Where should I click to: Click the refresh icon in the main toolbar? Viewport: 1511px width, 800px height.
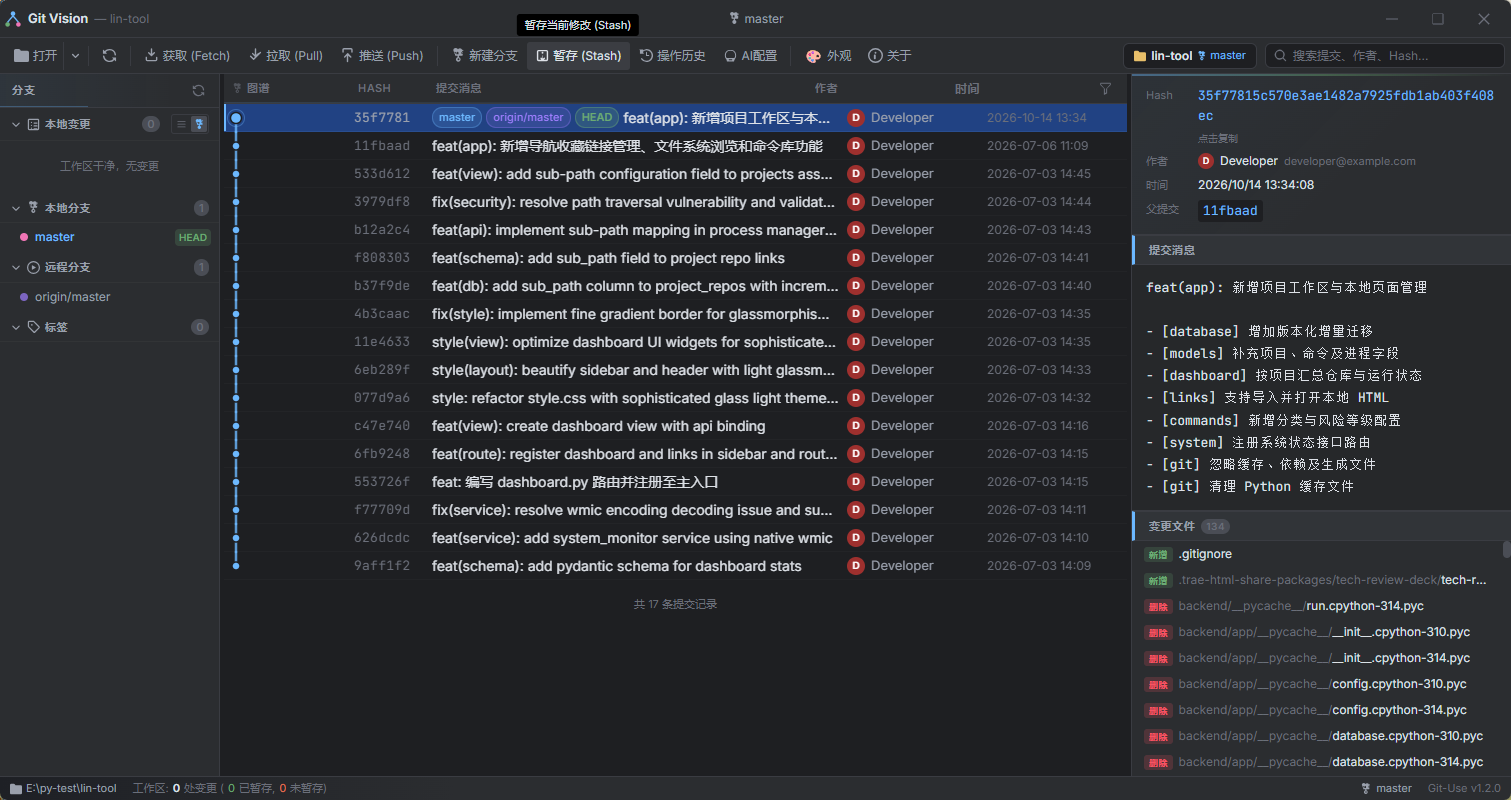[109, 56]
